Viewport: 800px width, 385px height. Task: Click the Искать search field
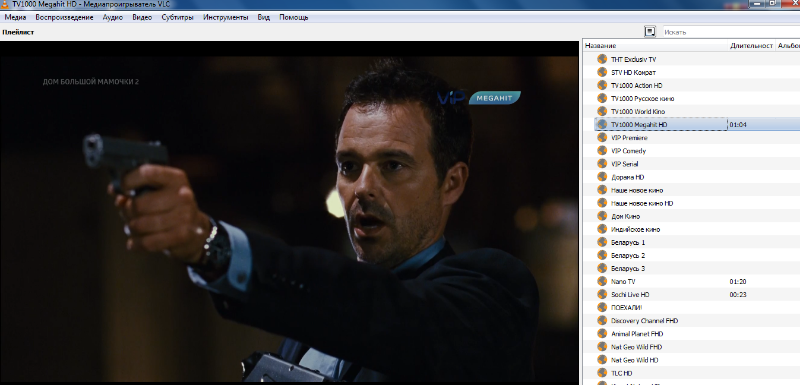[731, 32]
